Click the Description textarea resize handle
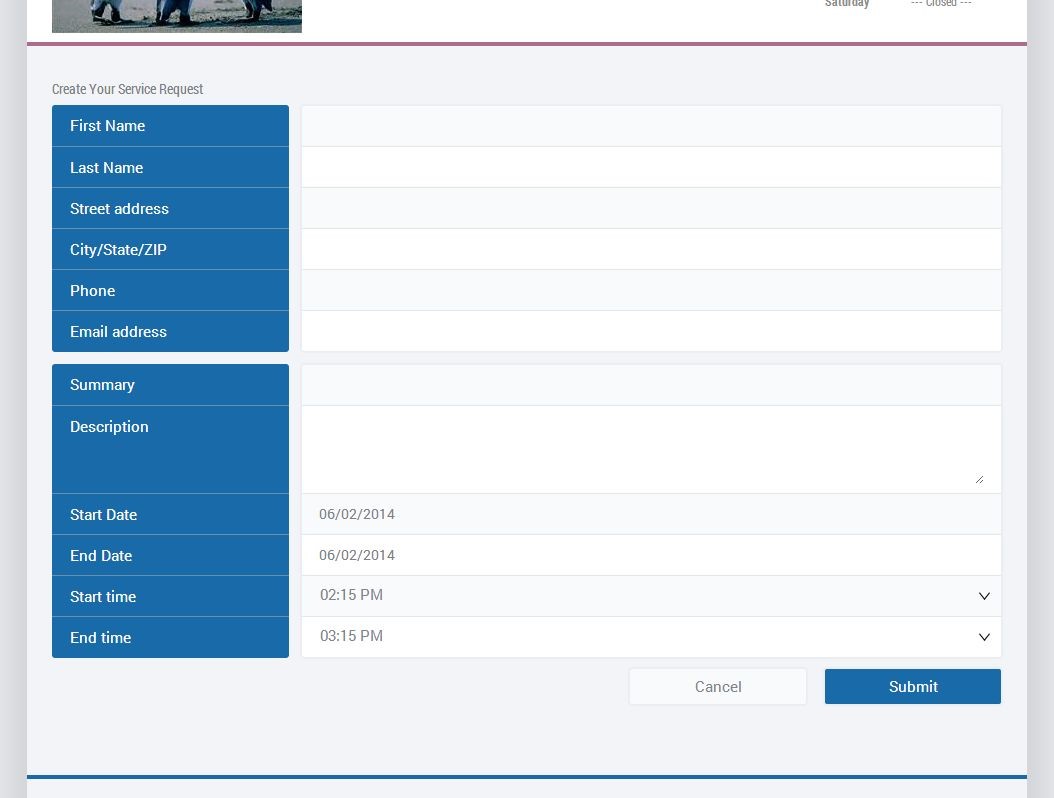The height and width of the screenshot is (798, 1054). (x=979, y=479)
